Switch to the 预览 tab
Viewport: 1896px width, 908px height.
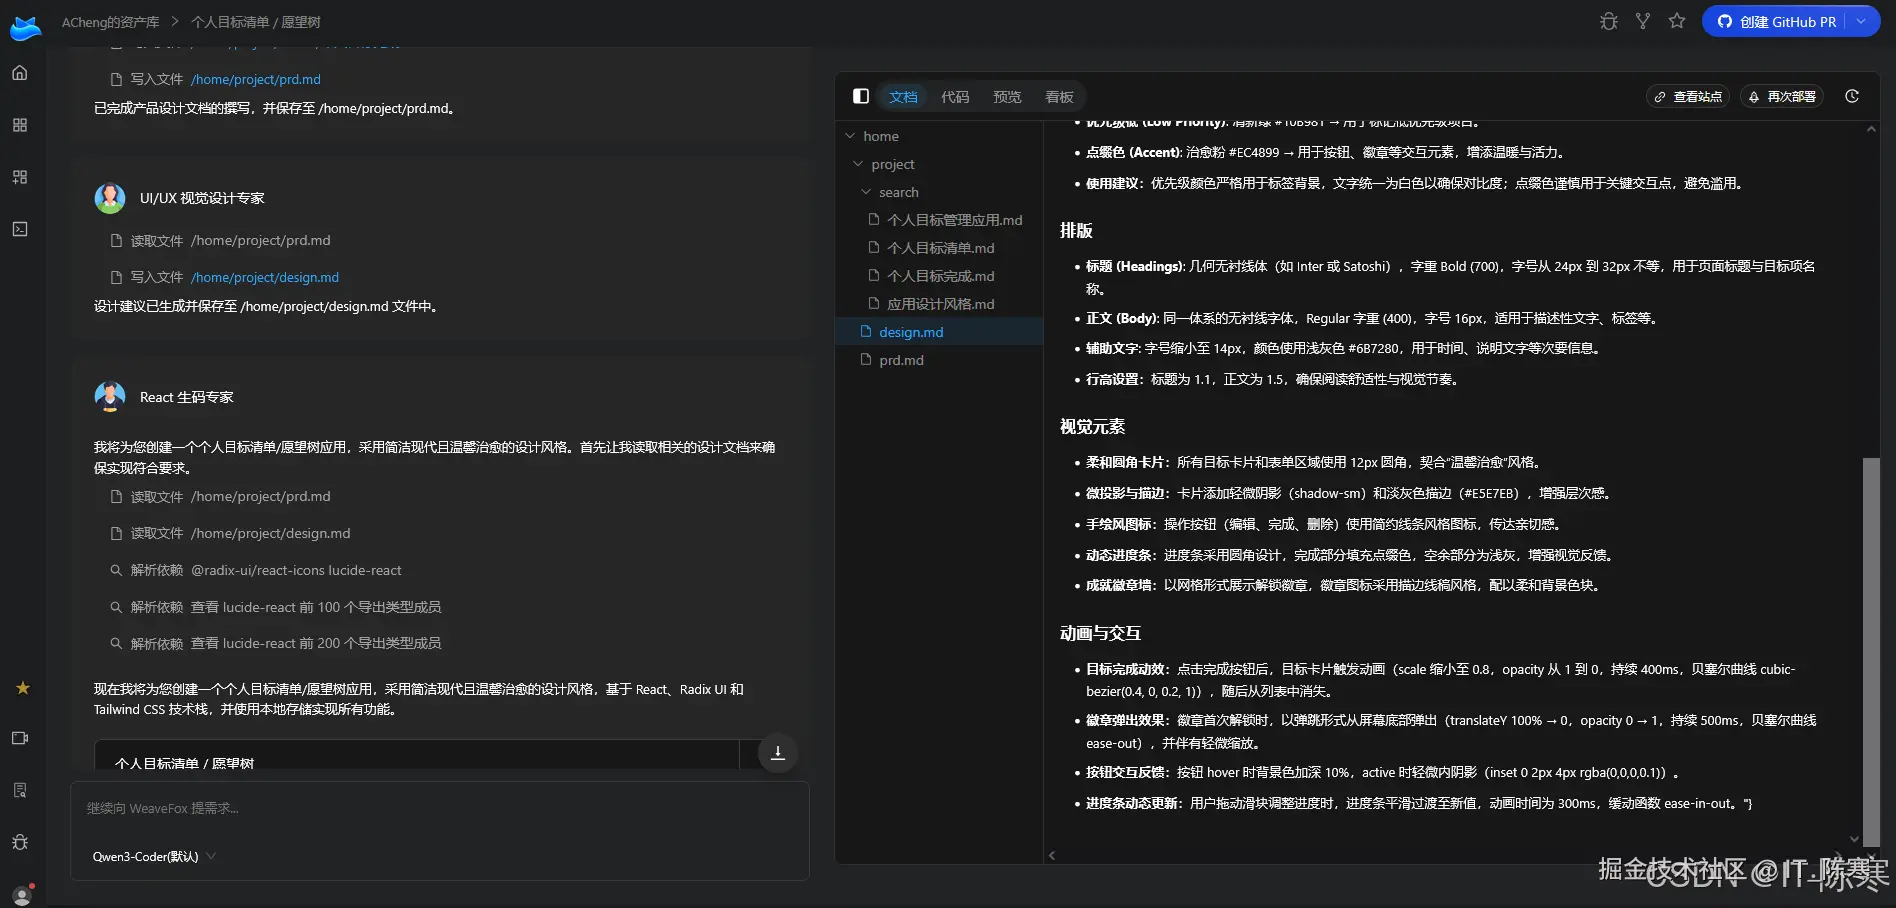1007,97
